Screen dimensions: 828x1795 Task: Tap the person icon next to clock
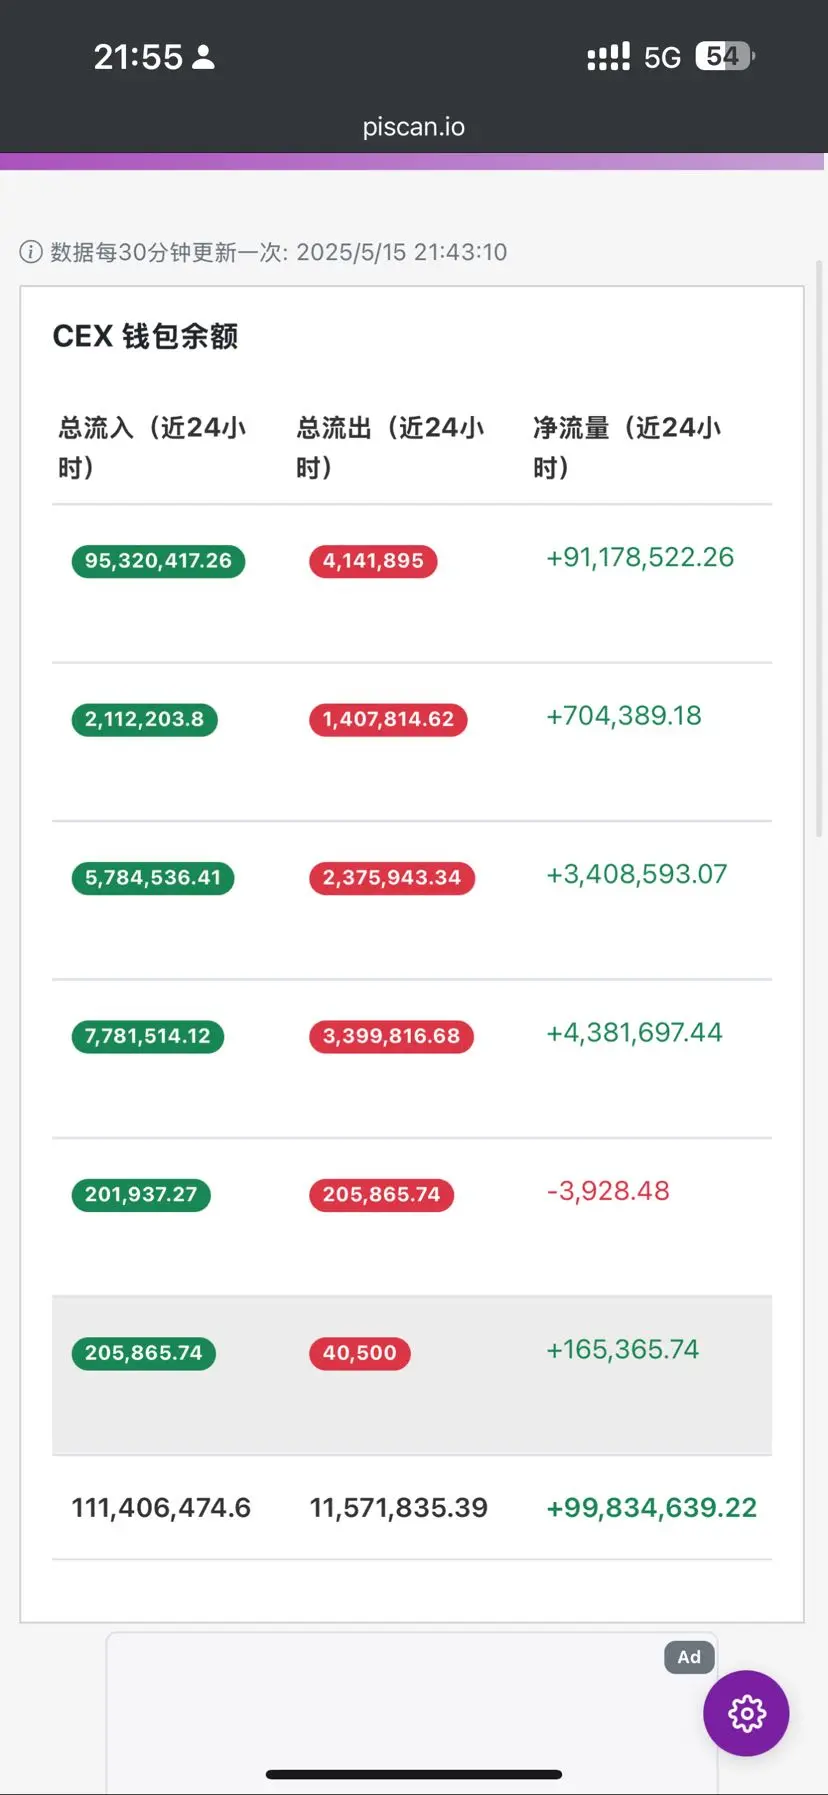(203, 57)
